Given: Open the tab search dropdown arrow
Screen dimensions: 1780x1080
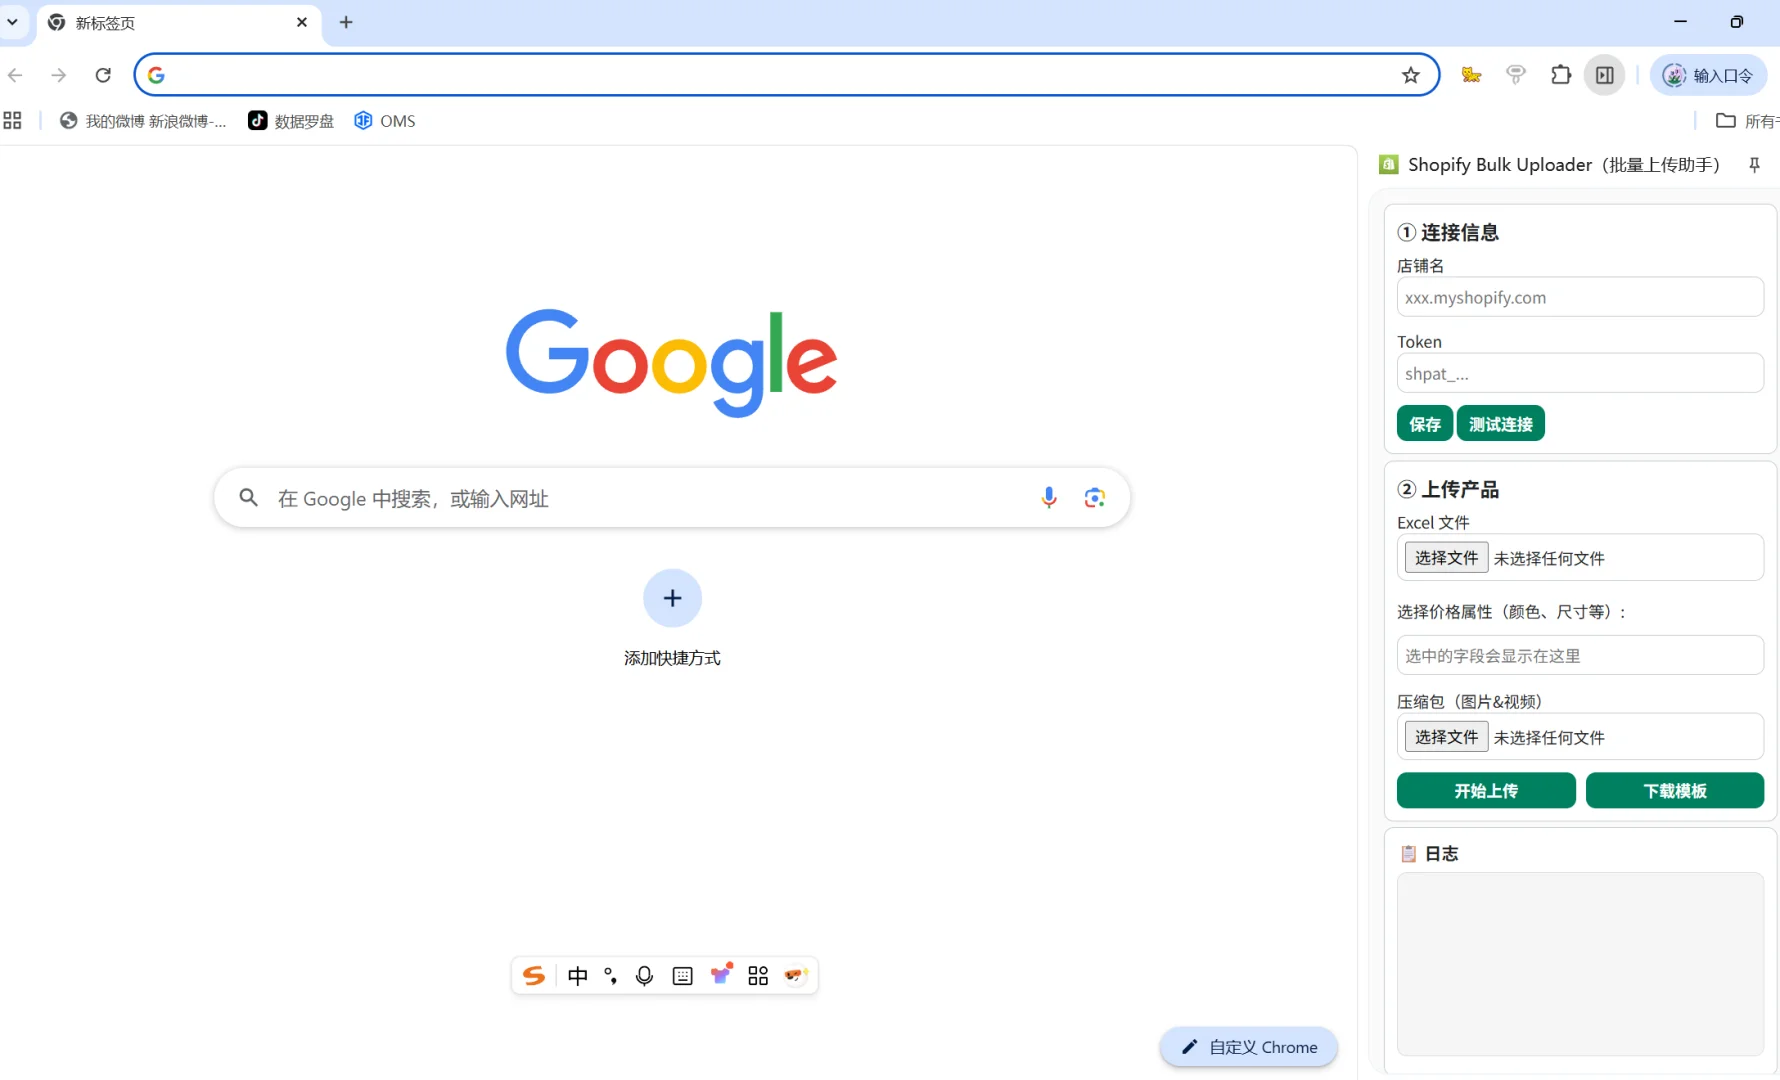Looking at the screenshot, I should (12, 22).
